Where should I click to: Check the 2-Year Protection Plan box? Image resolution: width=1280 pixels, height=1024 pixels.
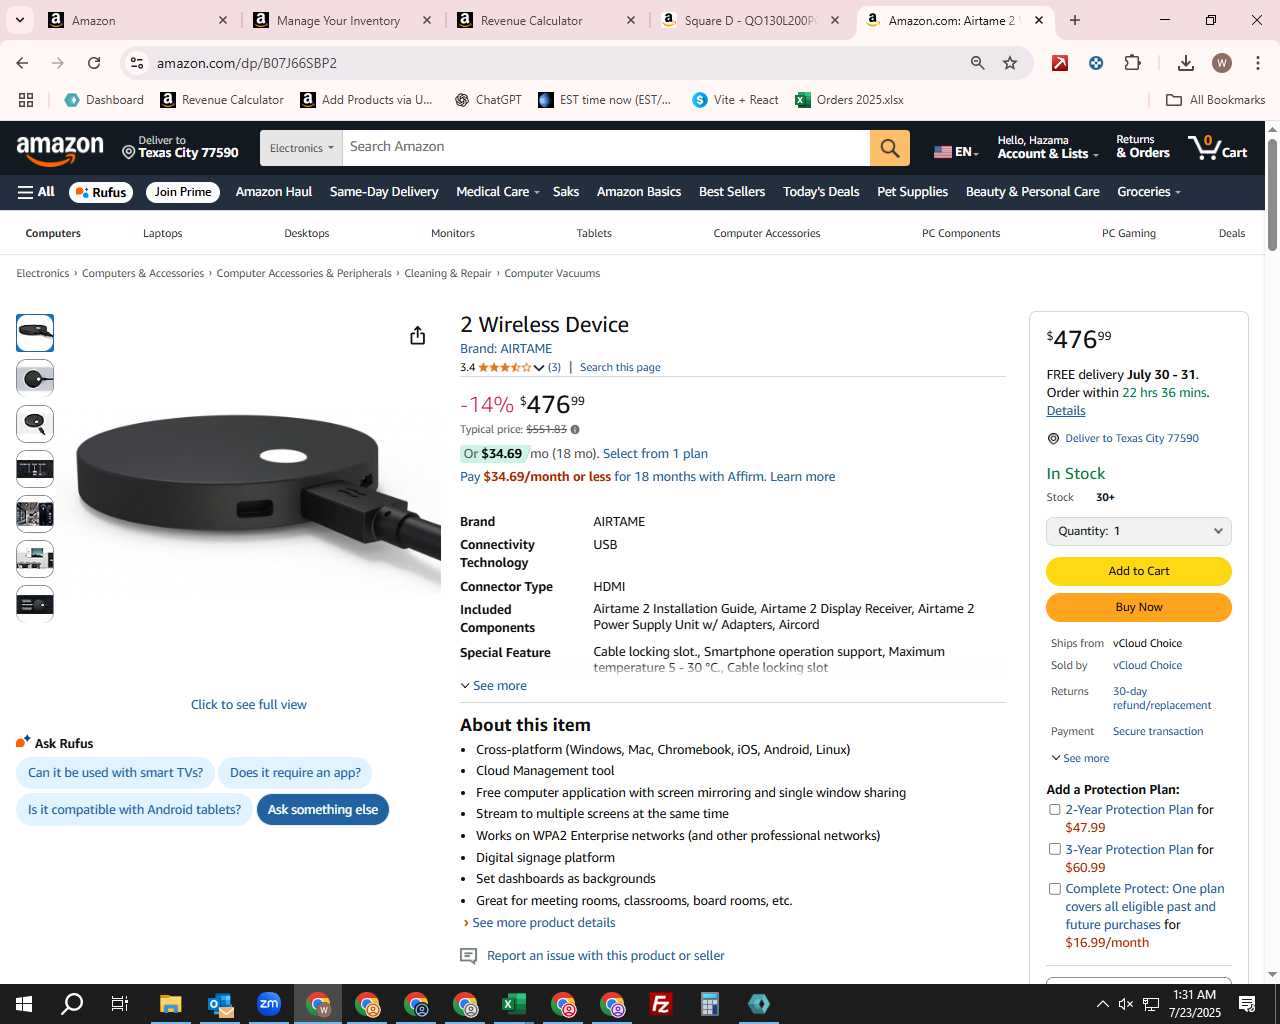(1054, 810)
